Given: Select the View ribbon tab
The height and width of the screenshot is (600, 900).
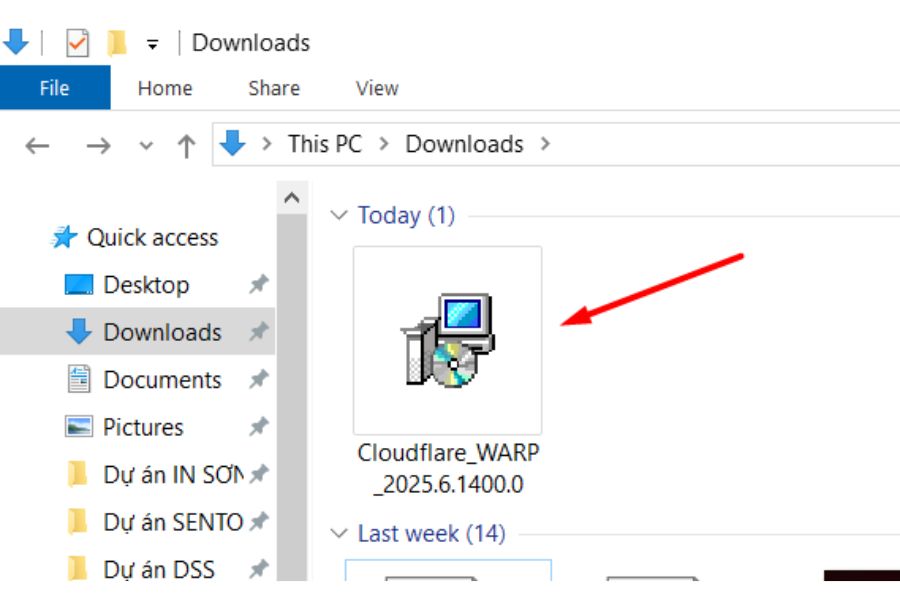Looking at the screenshot, I should tap(377, 88).
